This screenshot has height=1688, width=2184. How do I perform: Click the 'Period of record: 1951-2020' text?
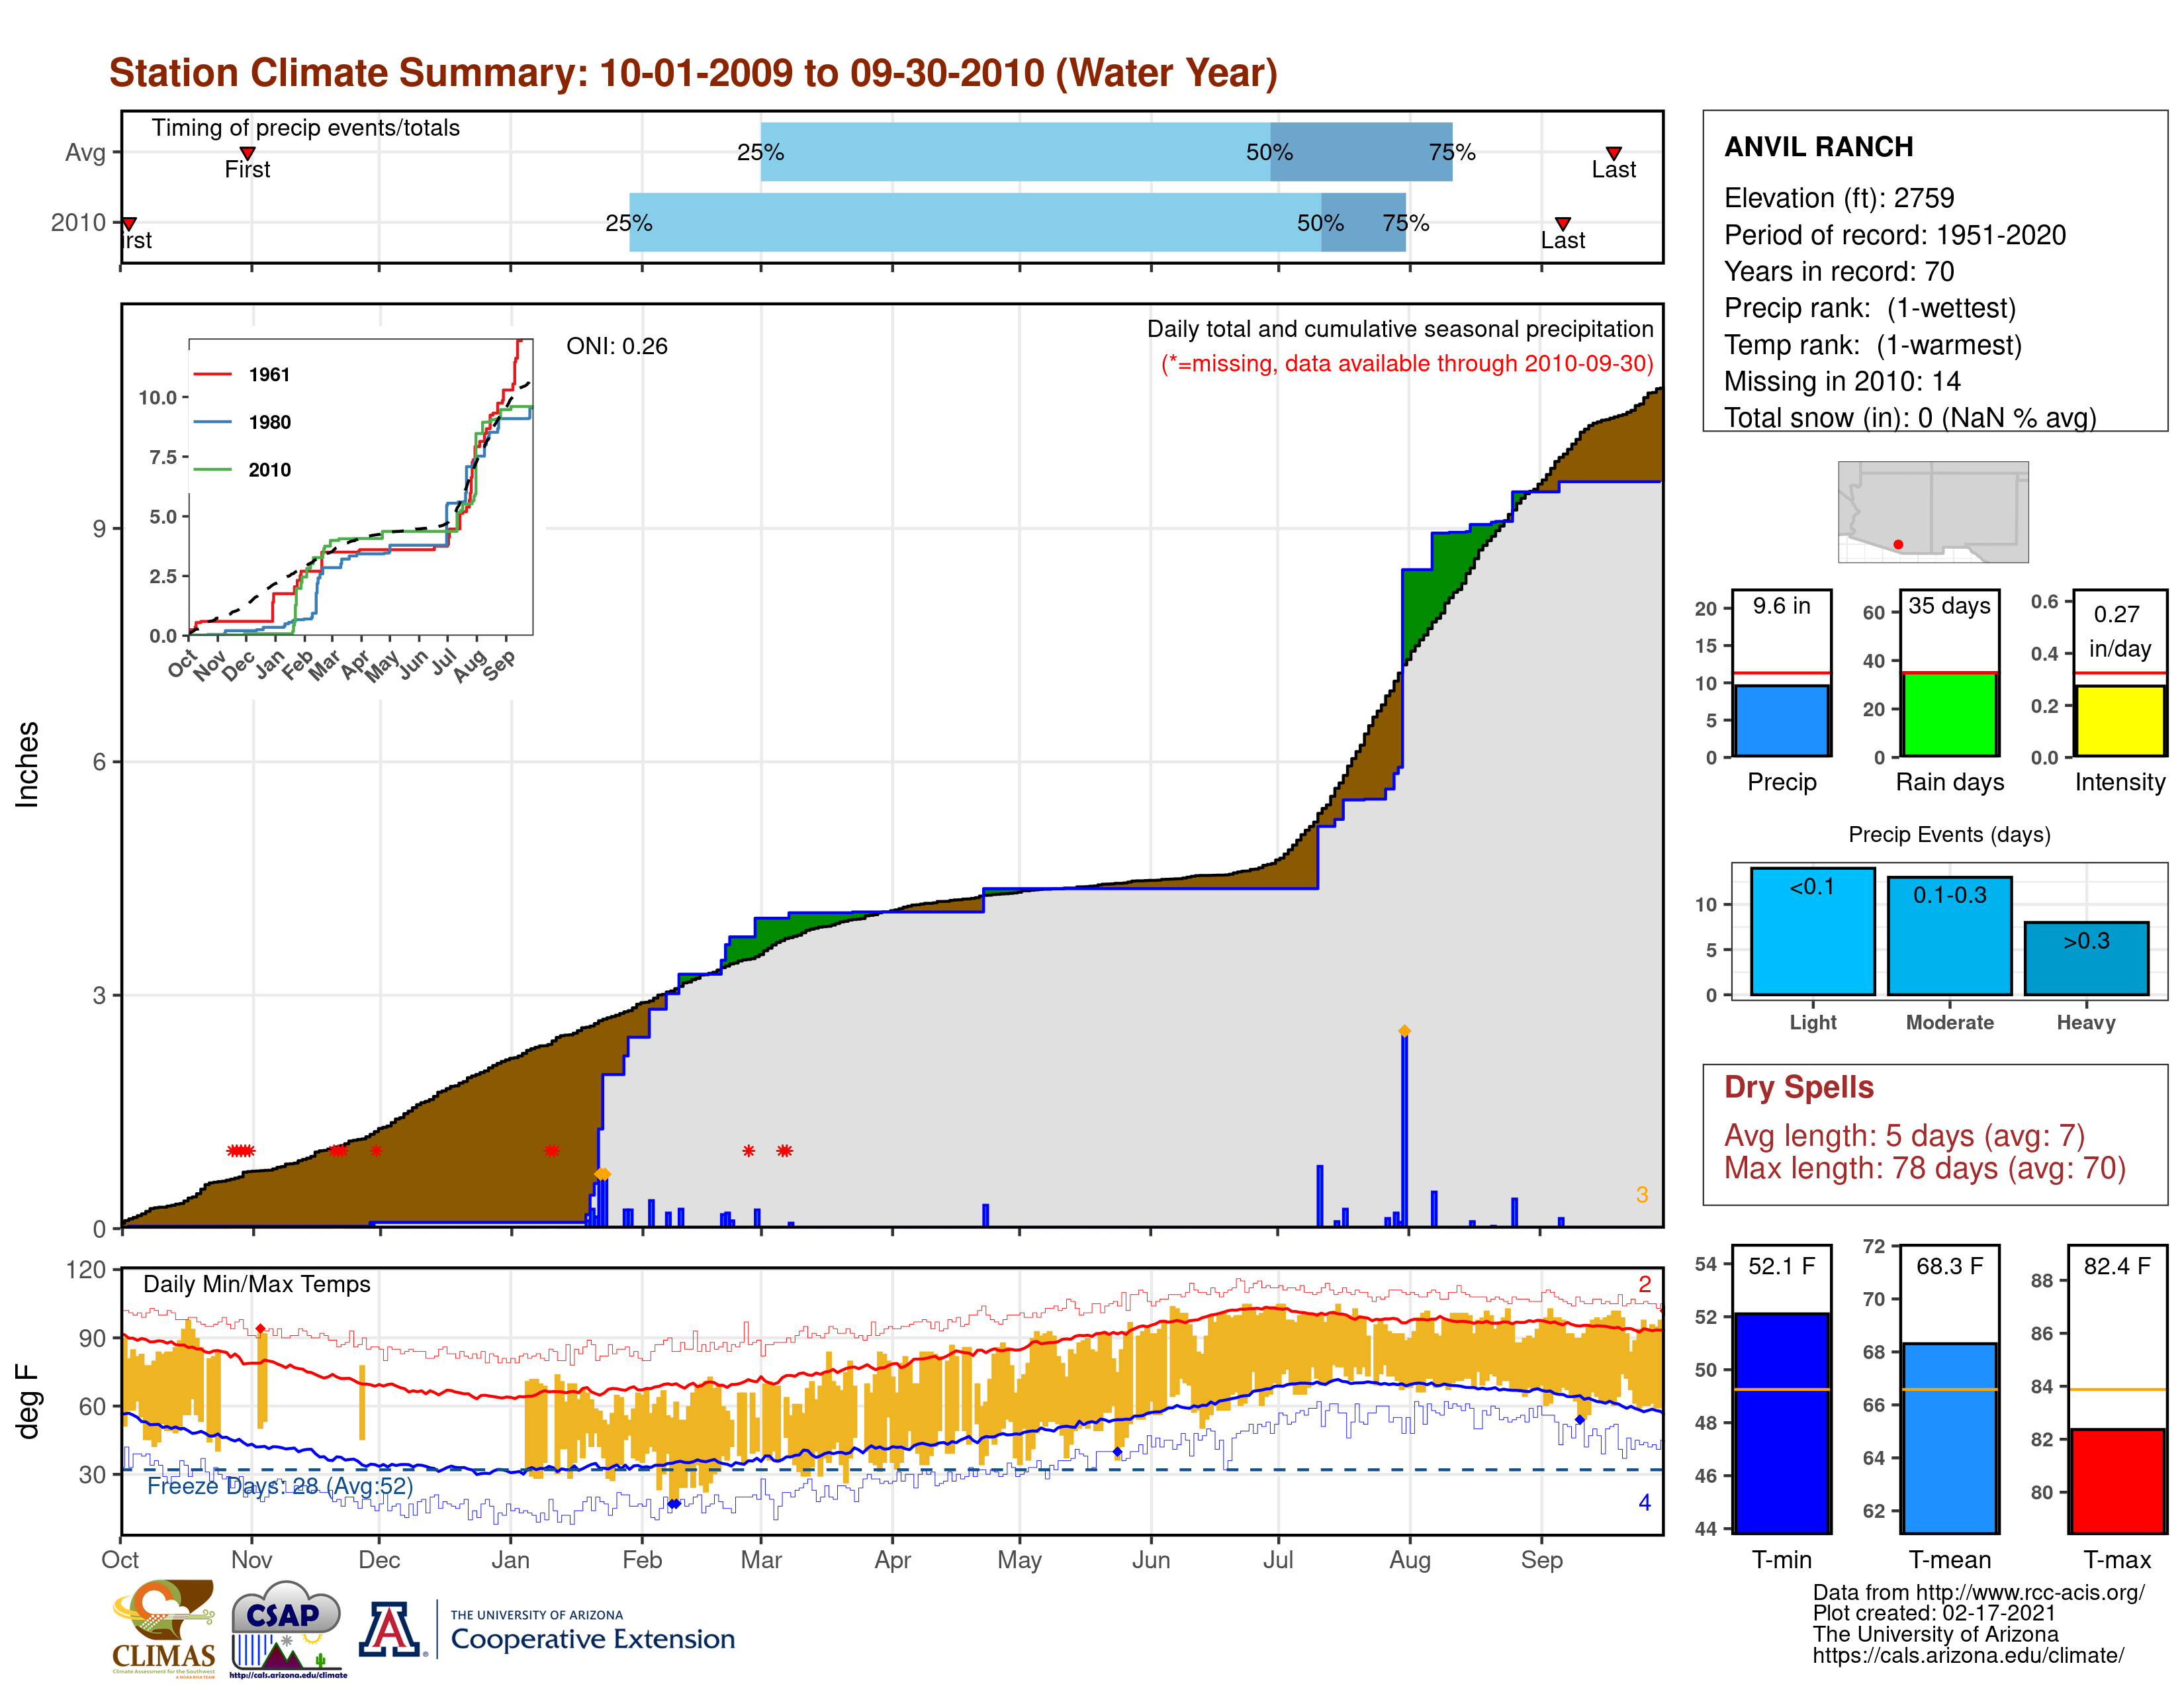(x=1895, y=235)
